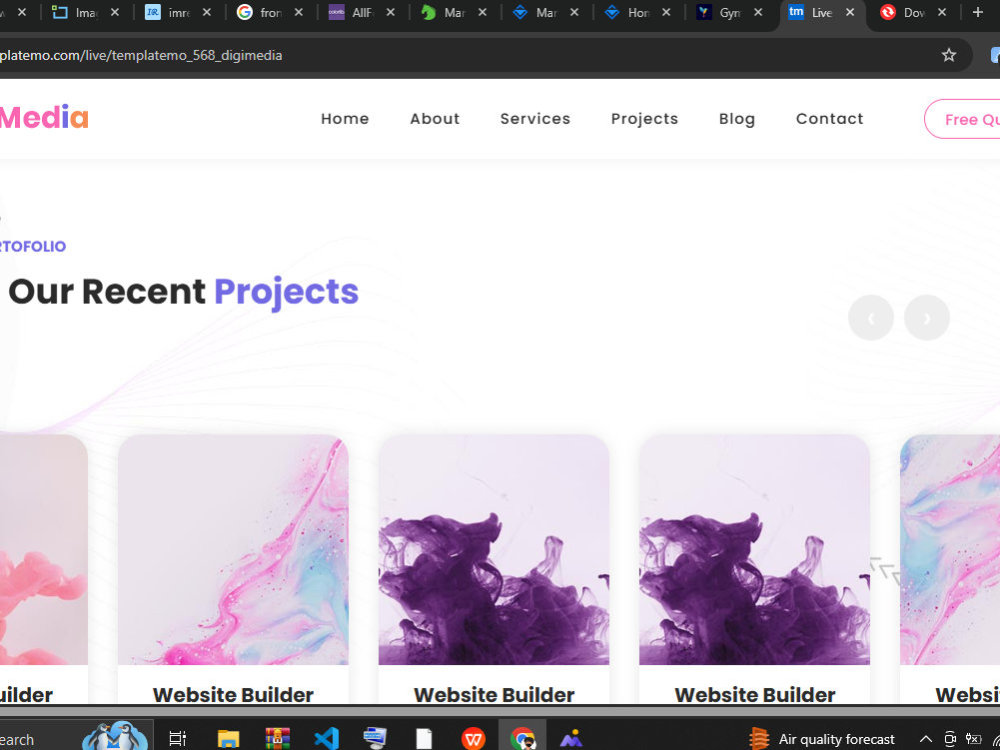Viewport: 1000px width, 750px height.
Task: Open the Projects nav link
Action: (x=645, y=119)
